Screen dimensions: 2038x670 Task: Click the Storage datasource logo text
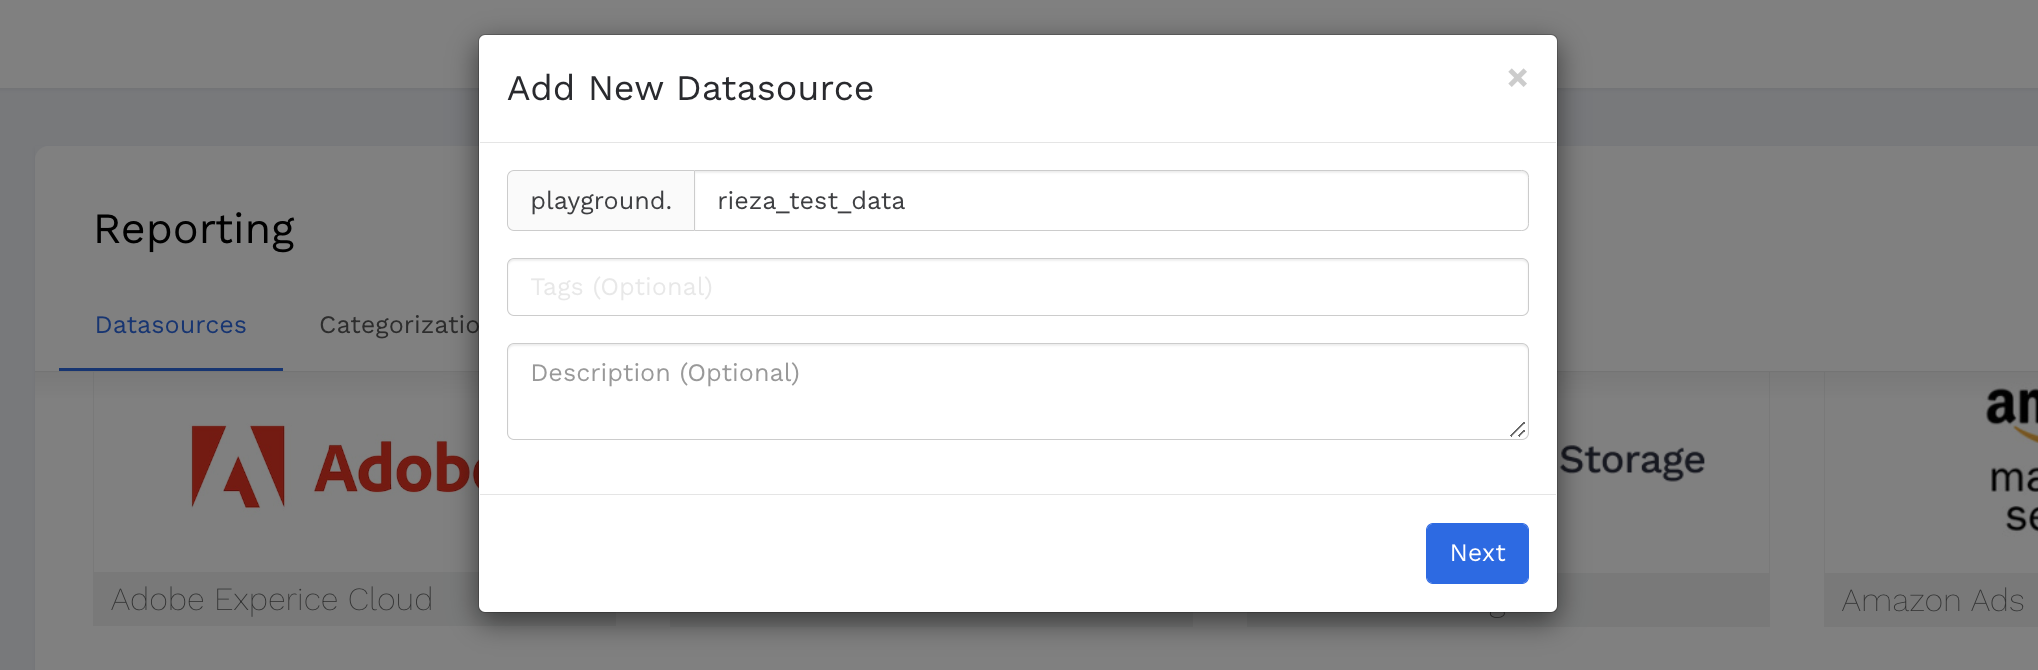(1632, 460)
